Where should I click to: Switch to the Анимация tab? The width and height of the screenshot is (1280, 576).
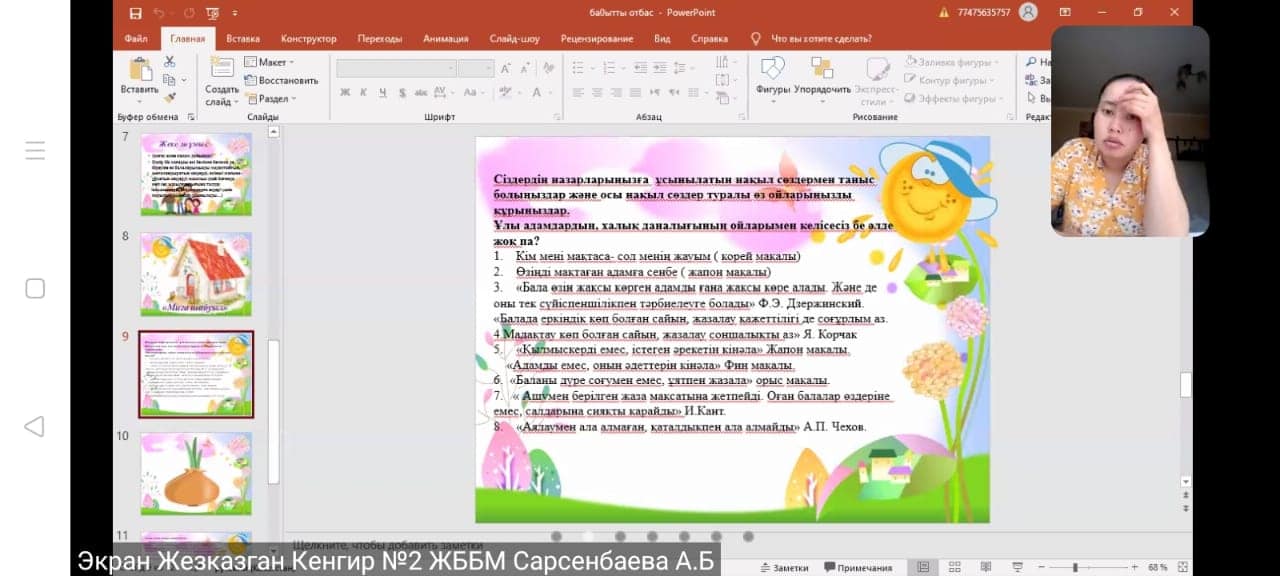coord(445,39)
